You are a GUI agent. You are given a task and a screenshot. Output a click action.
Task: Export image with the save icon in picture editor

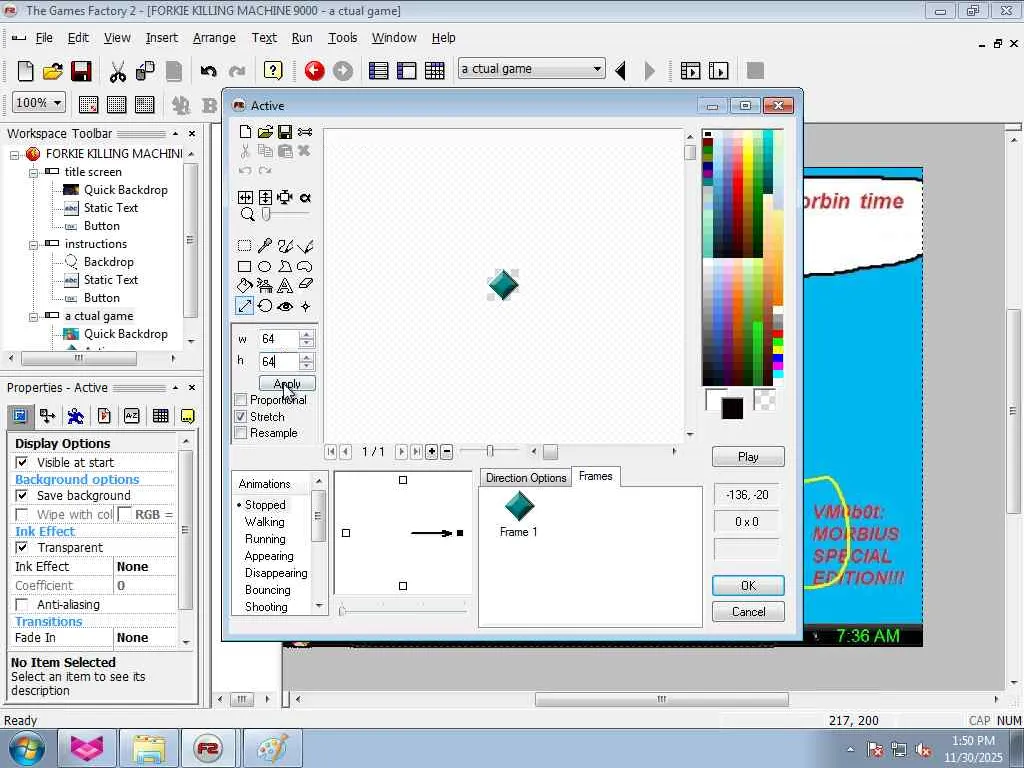[x=285, y=132]
